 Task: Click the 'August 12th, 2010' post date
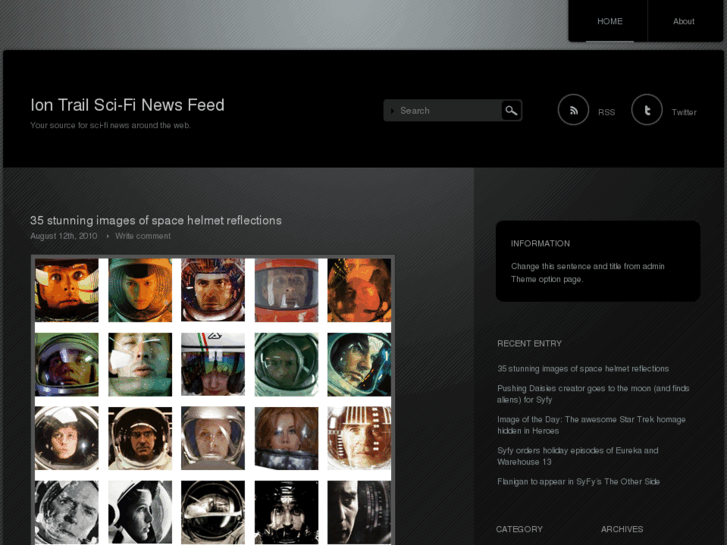tap(64, 236)
